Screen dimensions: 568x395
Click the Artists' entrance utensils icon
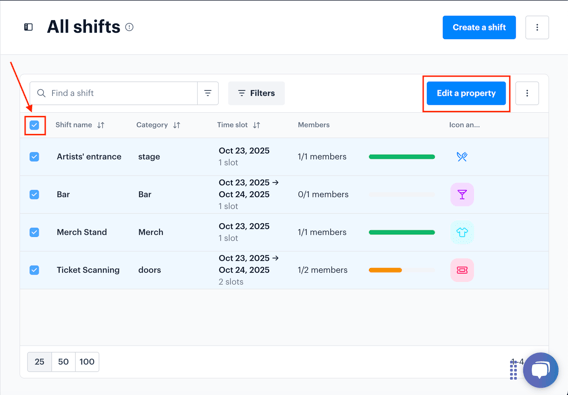[462, 157]
